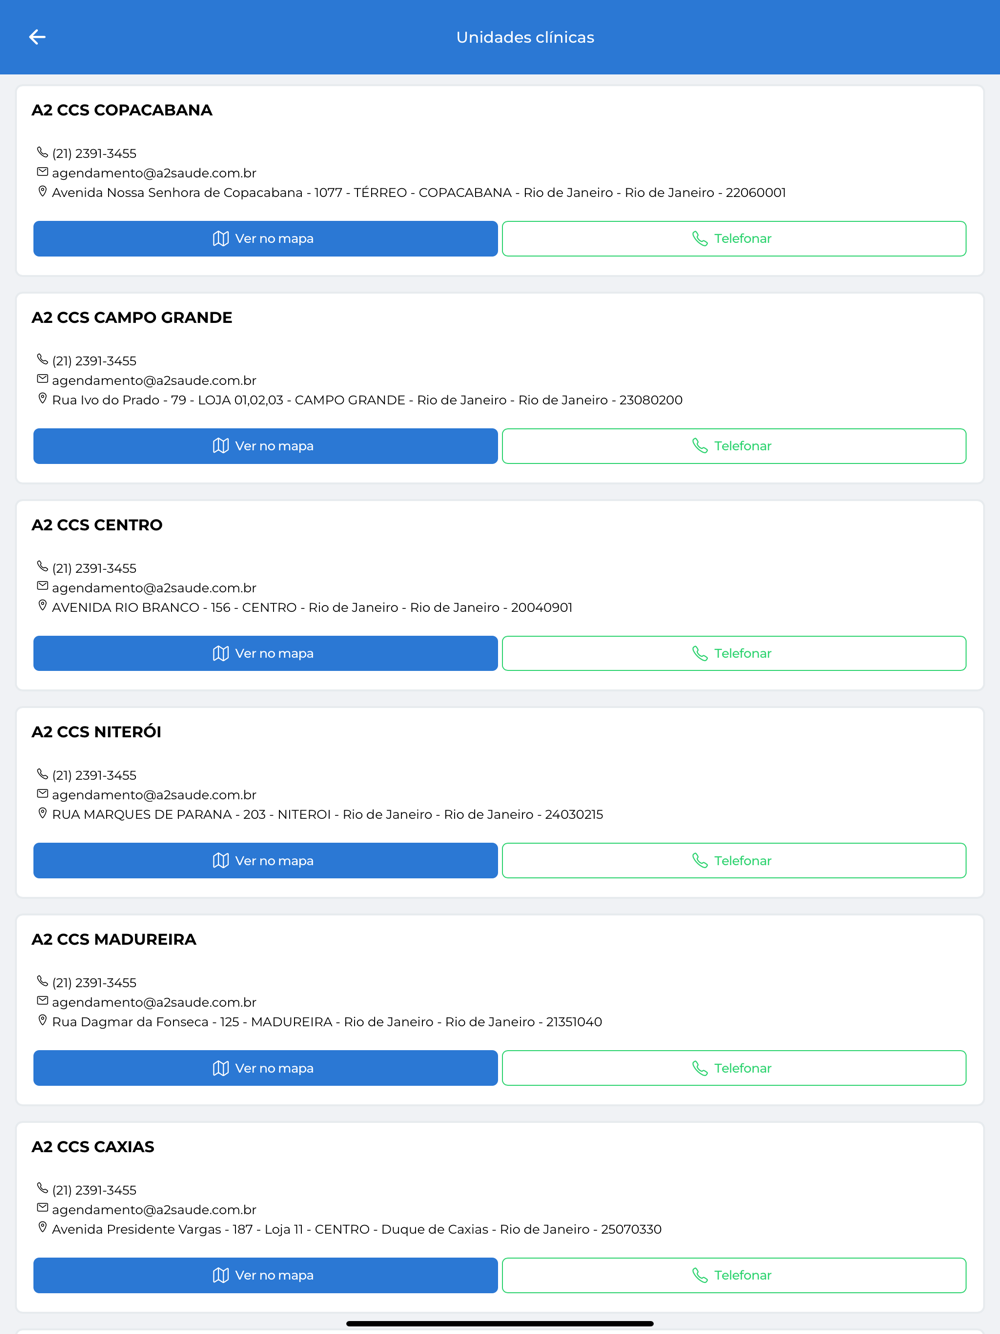This screenshot has width=1000, height=1334.
Task: Tap location pin icon for Niterói address
Action: click(42, 814)
